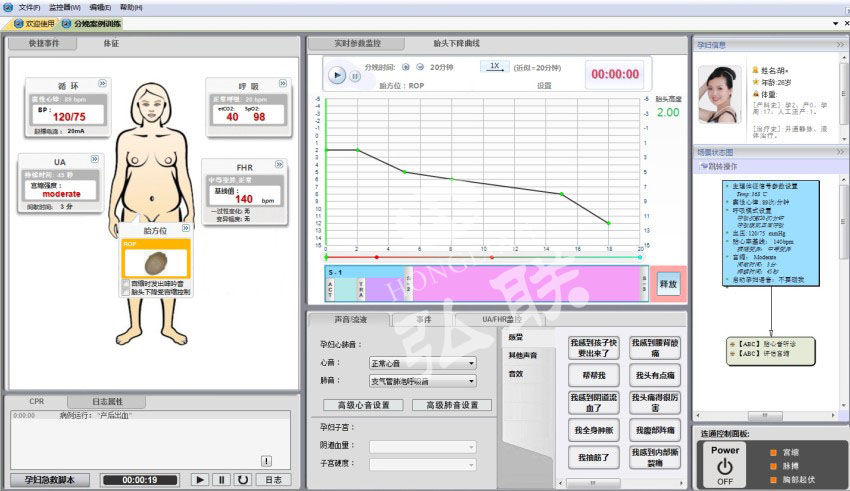Pause the fetal descent curve simulation
Viewport: 850px width, 491px height.
(x=355, y=76)
